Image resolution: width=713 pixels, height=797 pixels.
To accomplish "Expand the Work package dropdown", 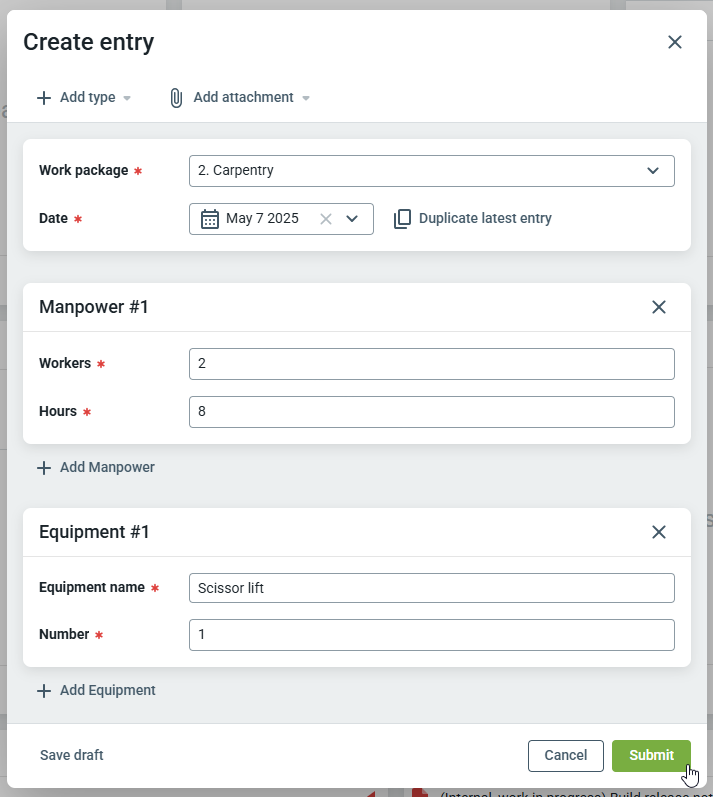I will pyautogui.click(x=653, y=171).
